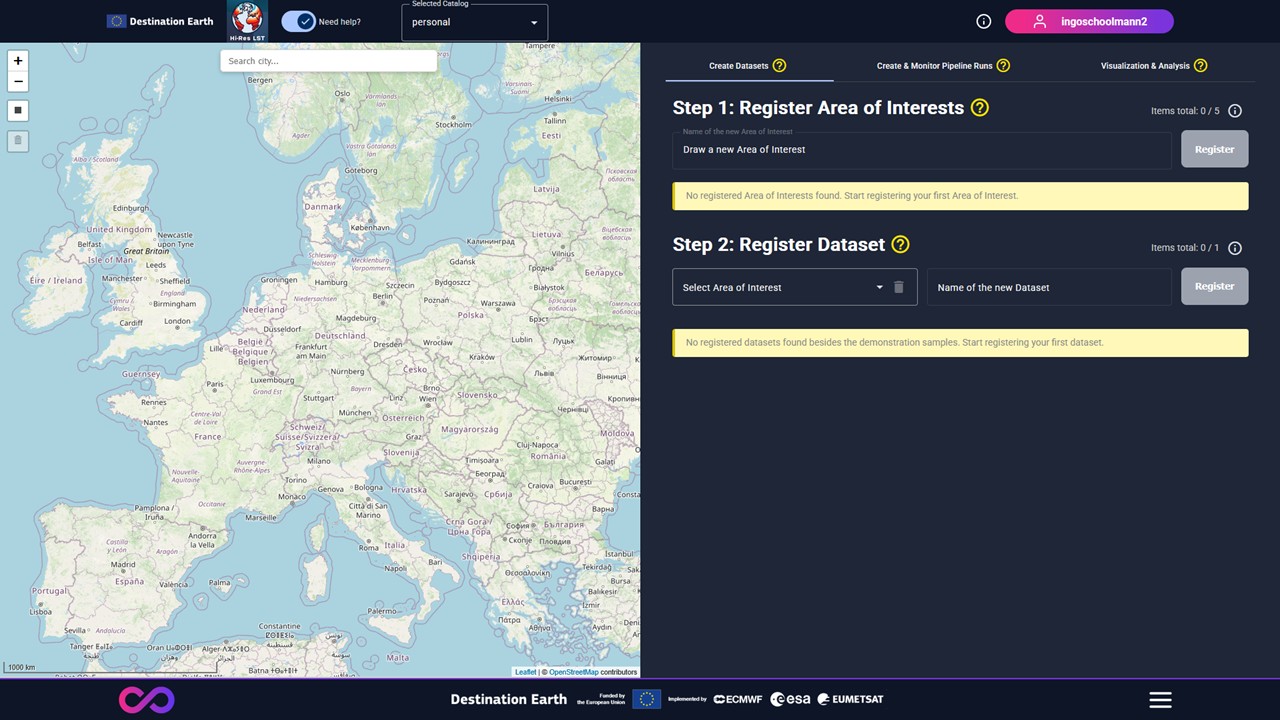Zoom out of the map
Image resolution: width=1280 pixels, height=720 pixels.
(x=17, y=82)
